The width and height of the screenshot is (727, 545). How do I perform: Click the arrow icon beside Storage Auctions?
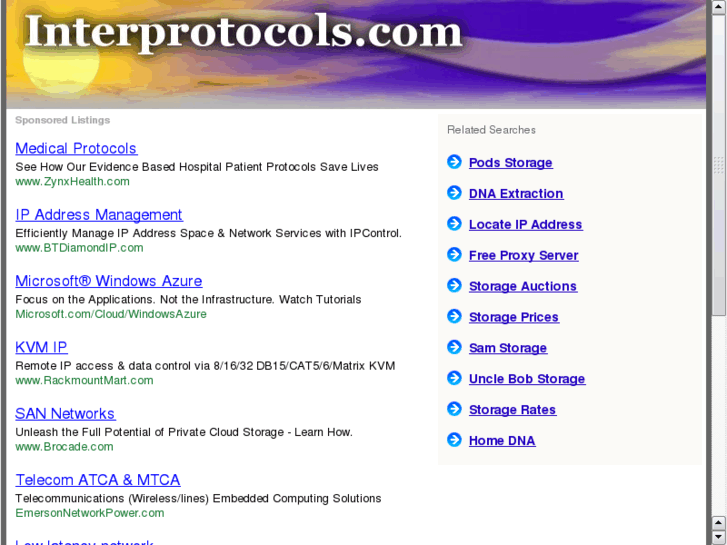click(x=454, y=285)
